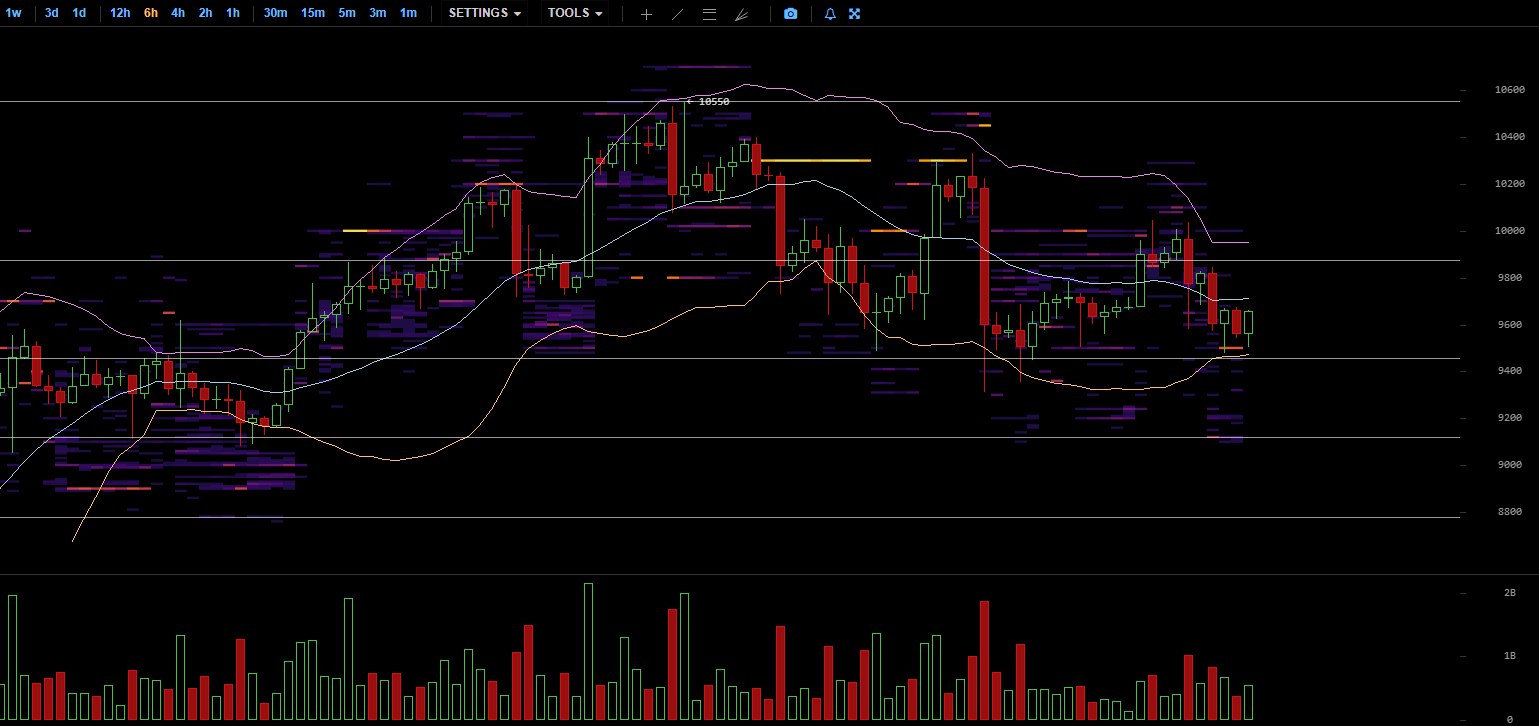Switch to the 5m timeframe
This screenshot has height=726, width=1539.
tap(346, 14)
